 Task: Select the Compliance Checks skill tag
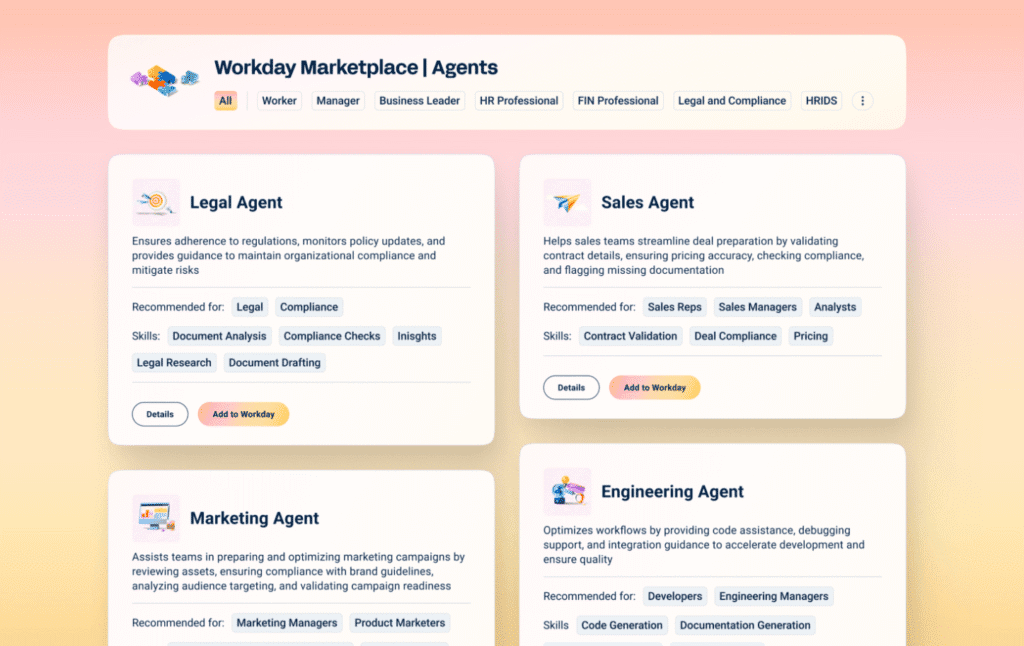332,336
